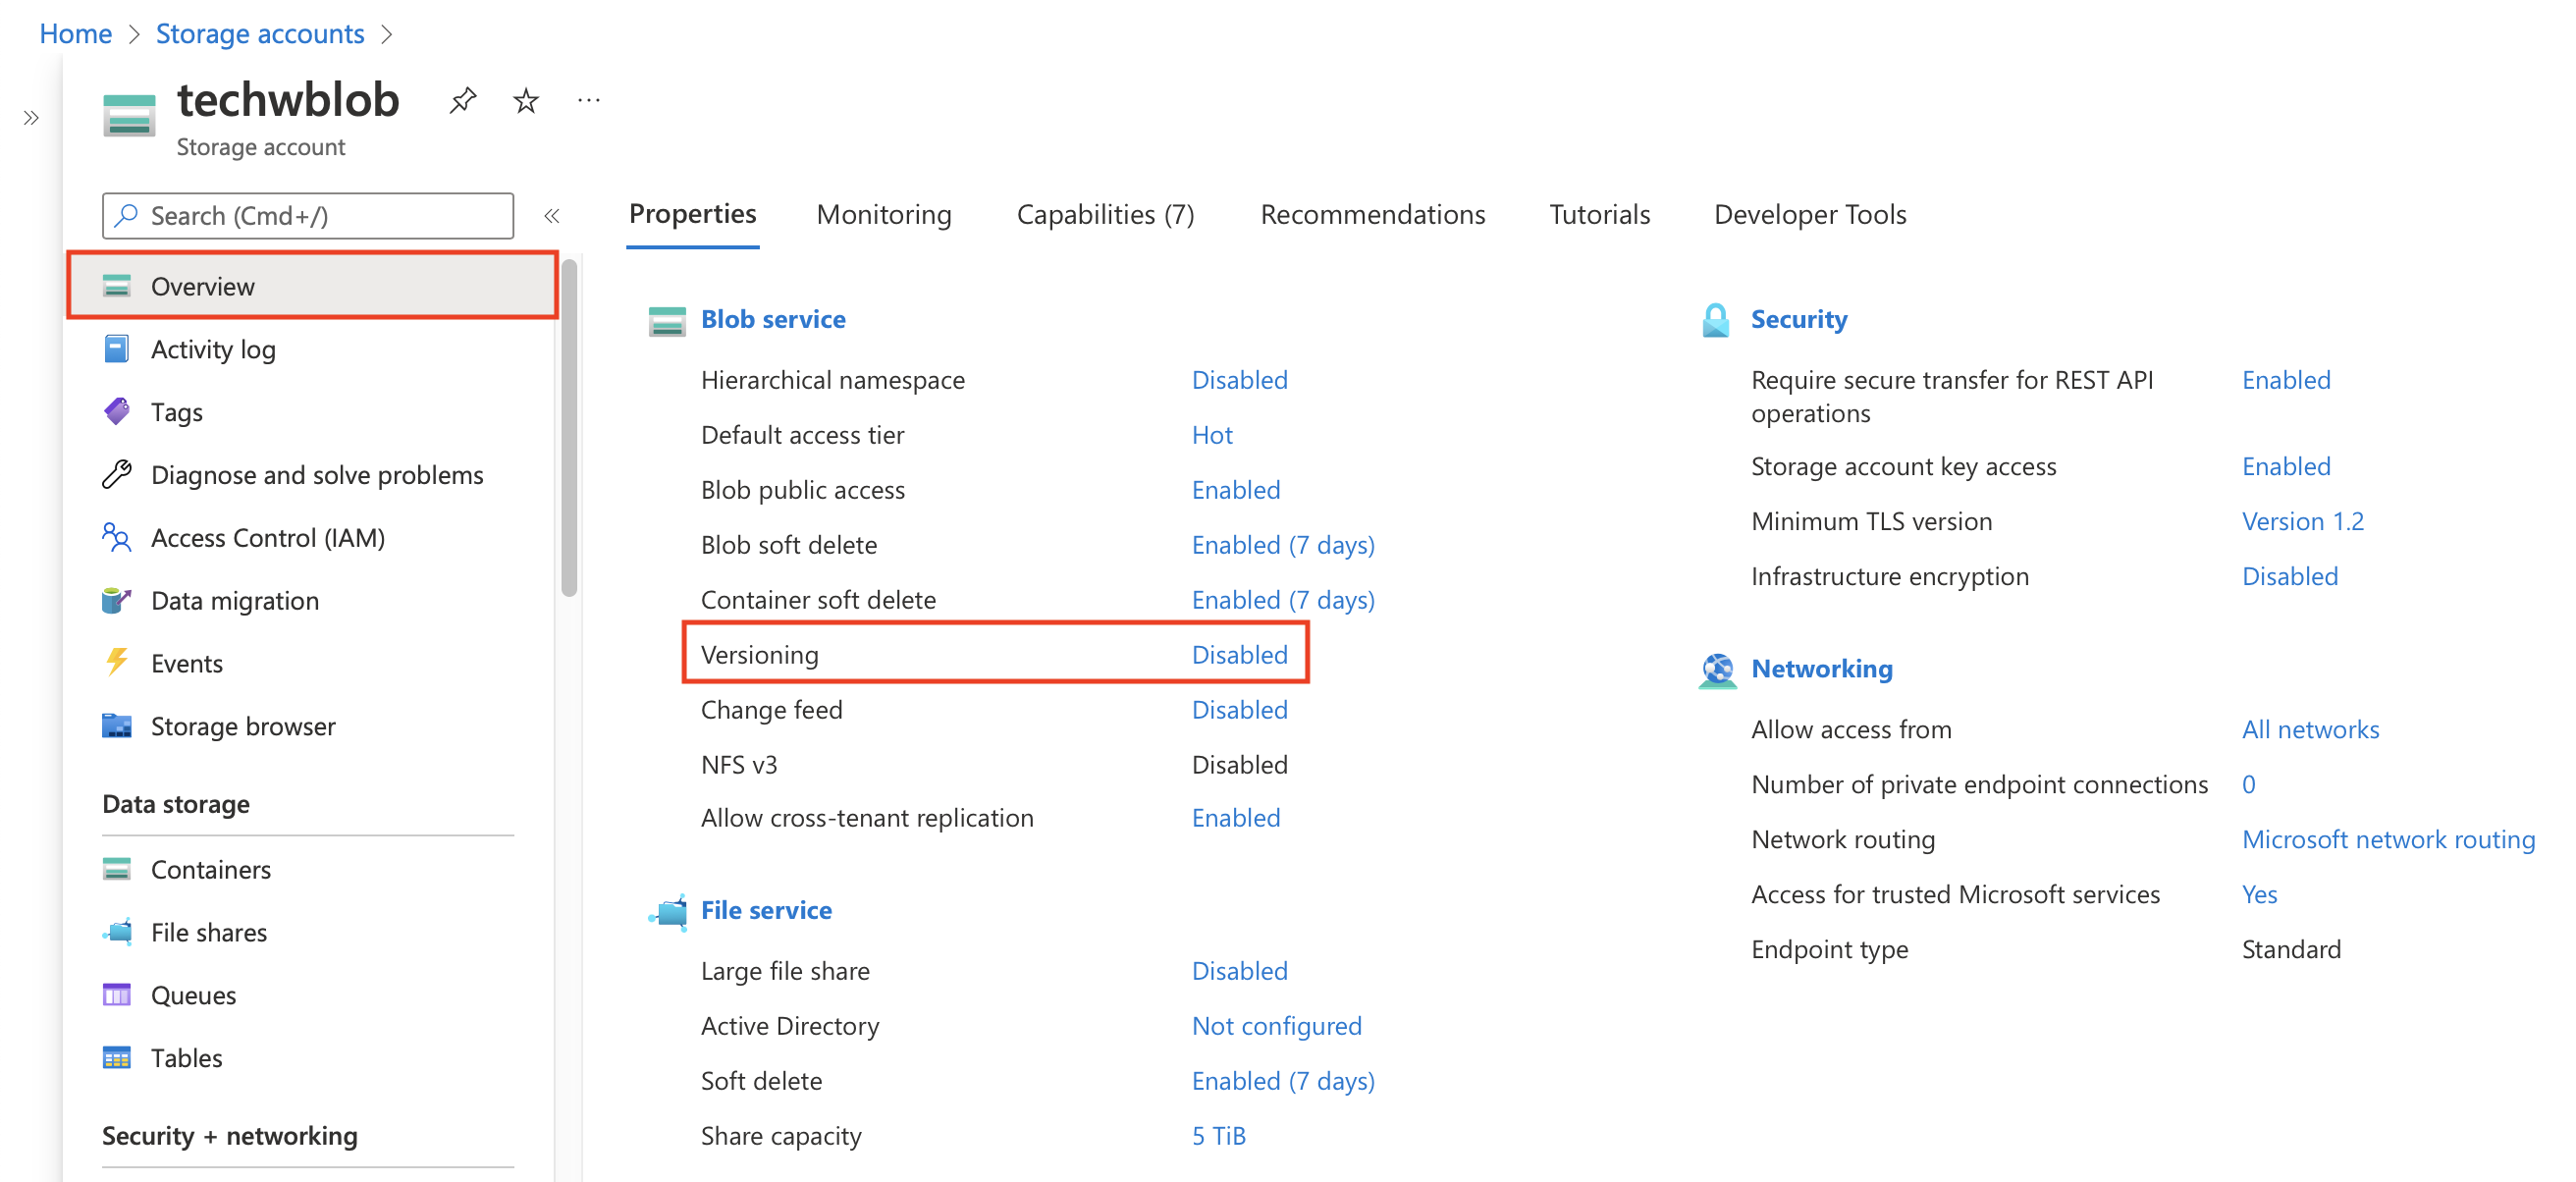
Task: Open Tags from the sidebar
Action: 176,412
